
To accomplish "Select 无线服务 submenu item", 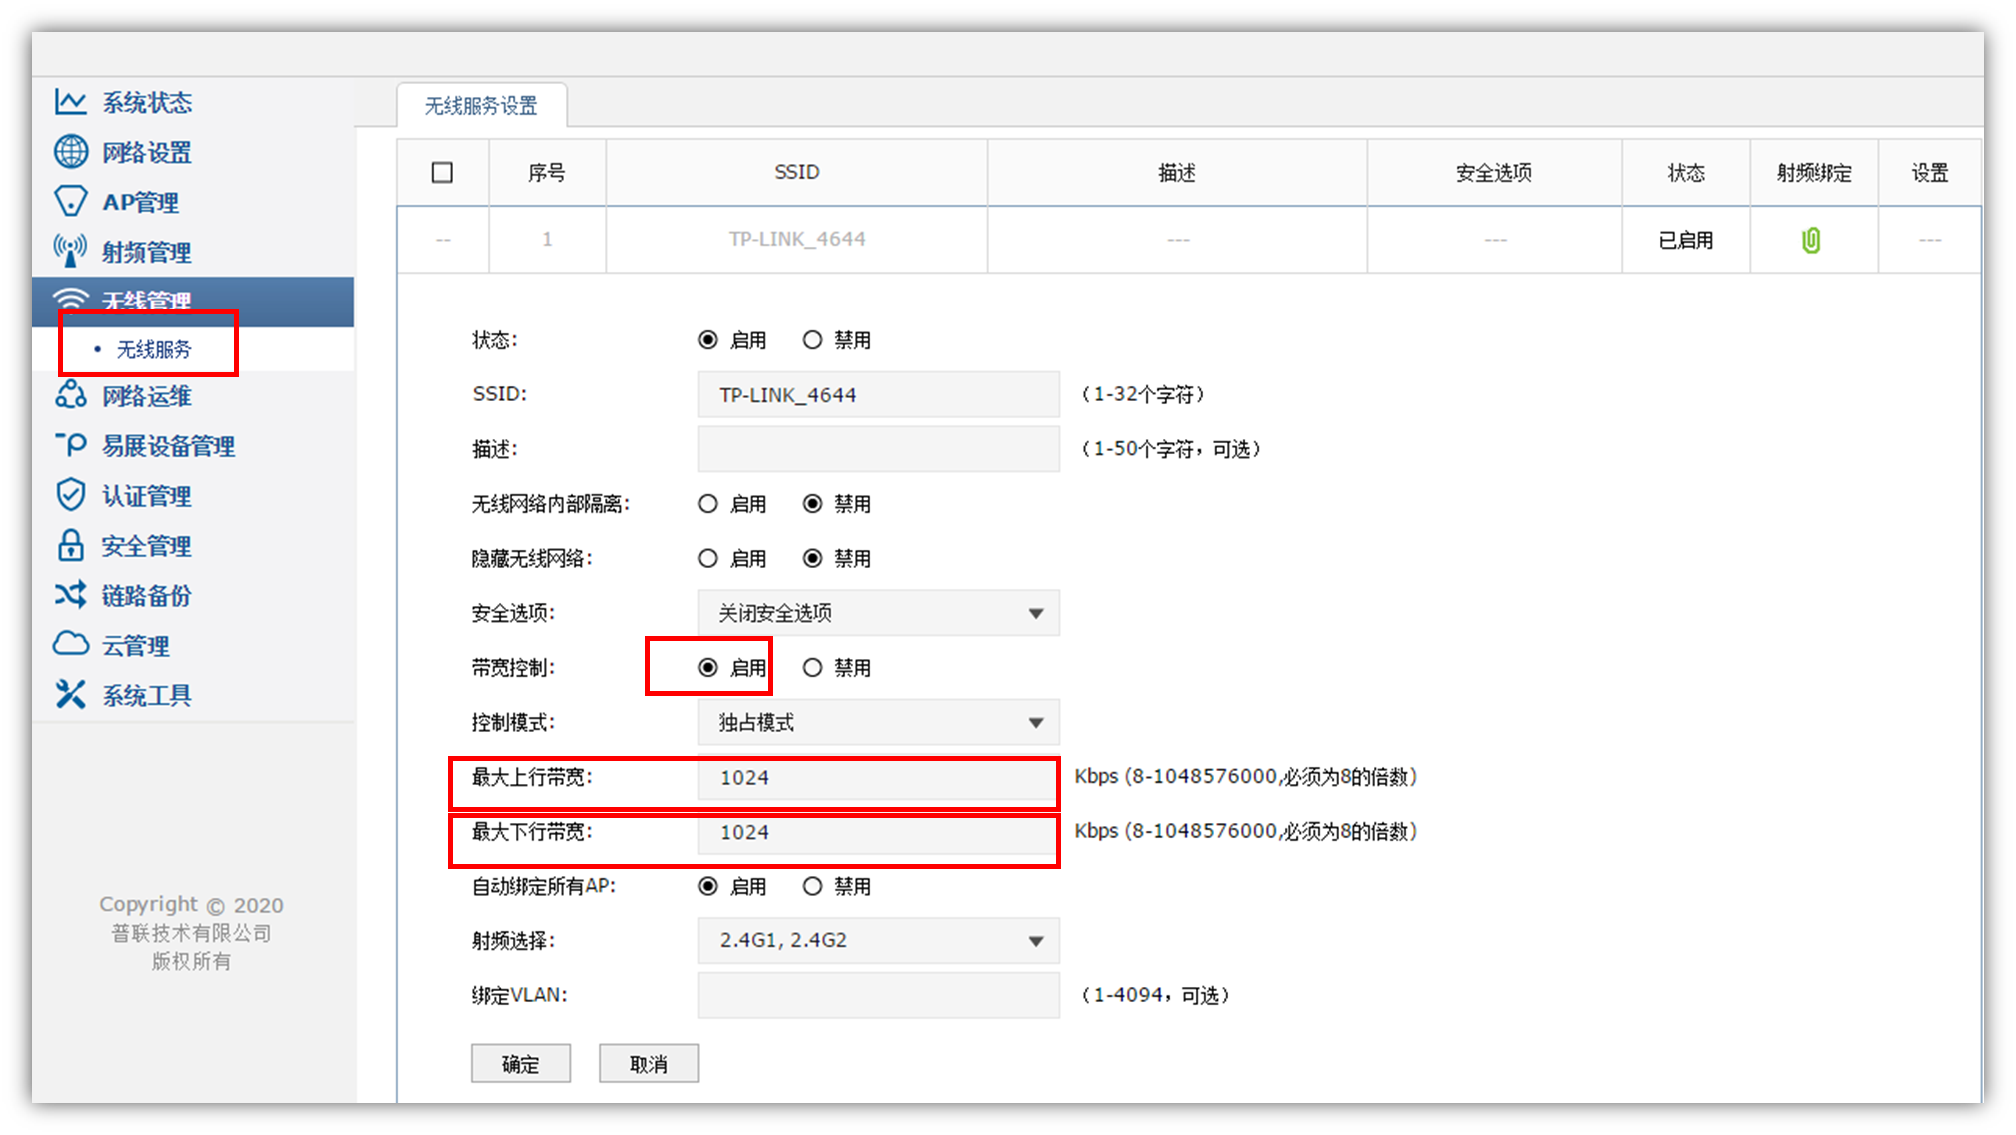I will pos(153,349).
